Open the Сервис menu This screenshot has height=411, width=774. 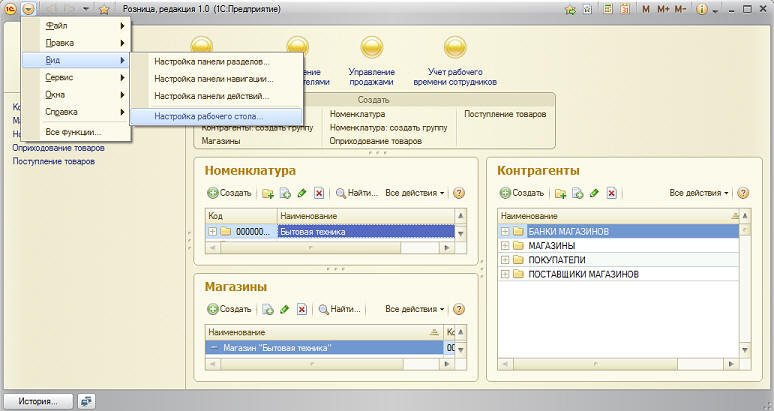point(77,77)
